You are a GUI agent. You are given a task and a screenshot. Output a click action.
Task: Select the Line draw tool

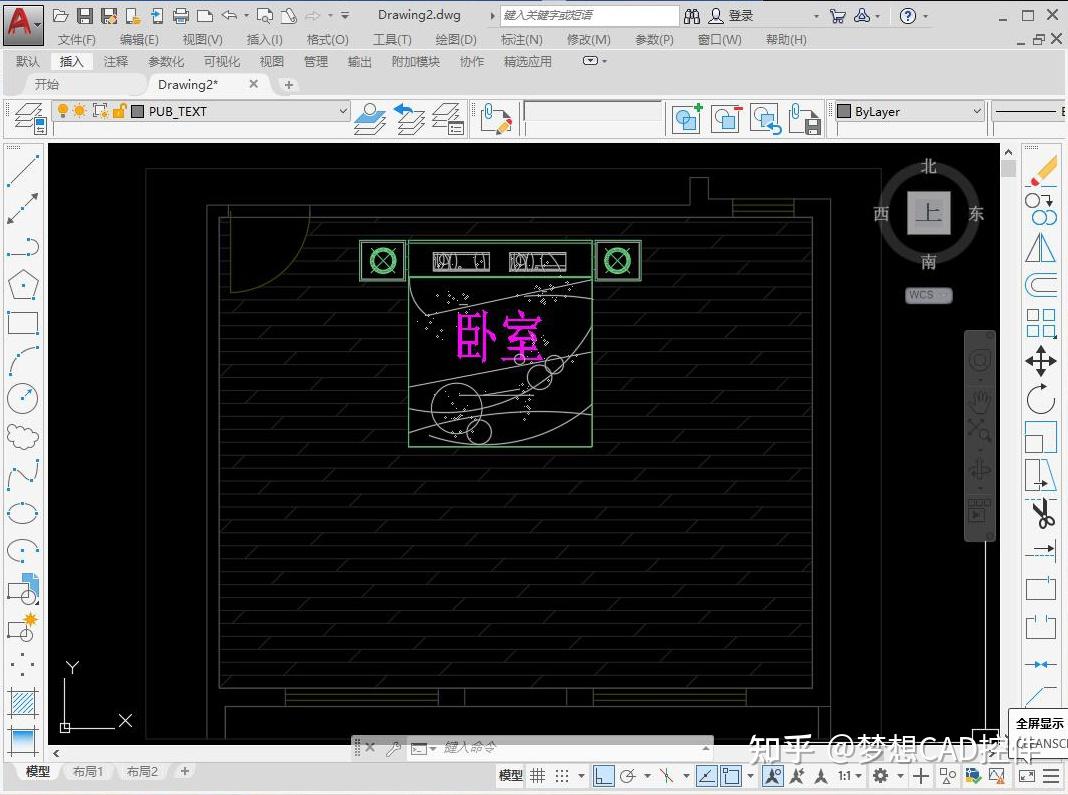[x=22, y=170]
